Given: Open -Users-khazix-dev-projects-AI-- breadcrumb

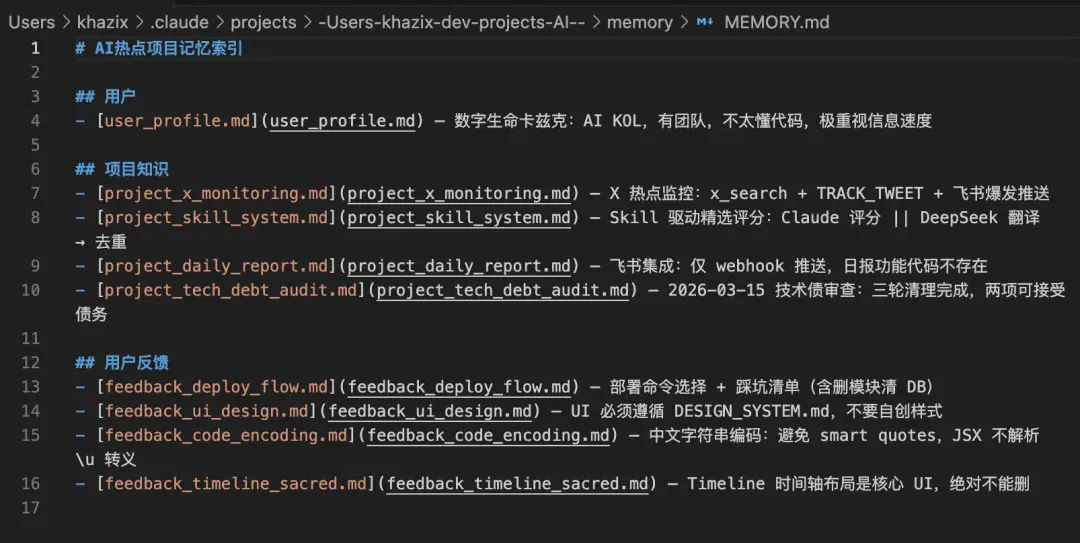Looking at the screenshot, I should (x=451, y=22).
